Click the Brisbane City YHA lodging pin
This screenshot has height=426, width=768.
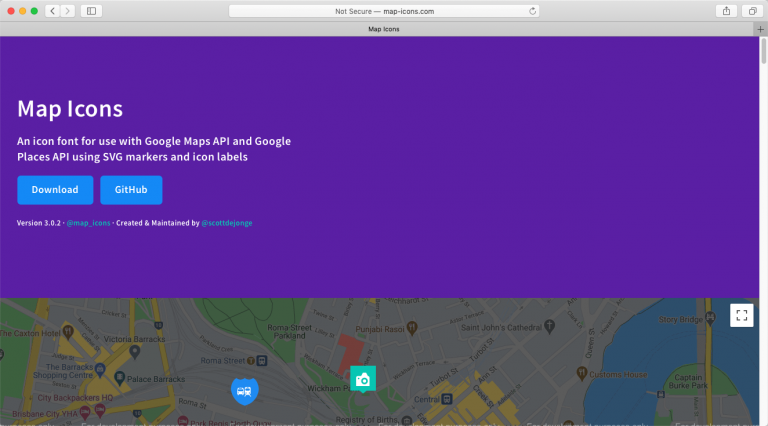(x=85, y=413)
